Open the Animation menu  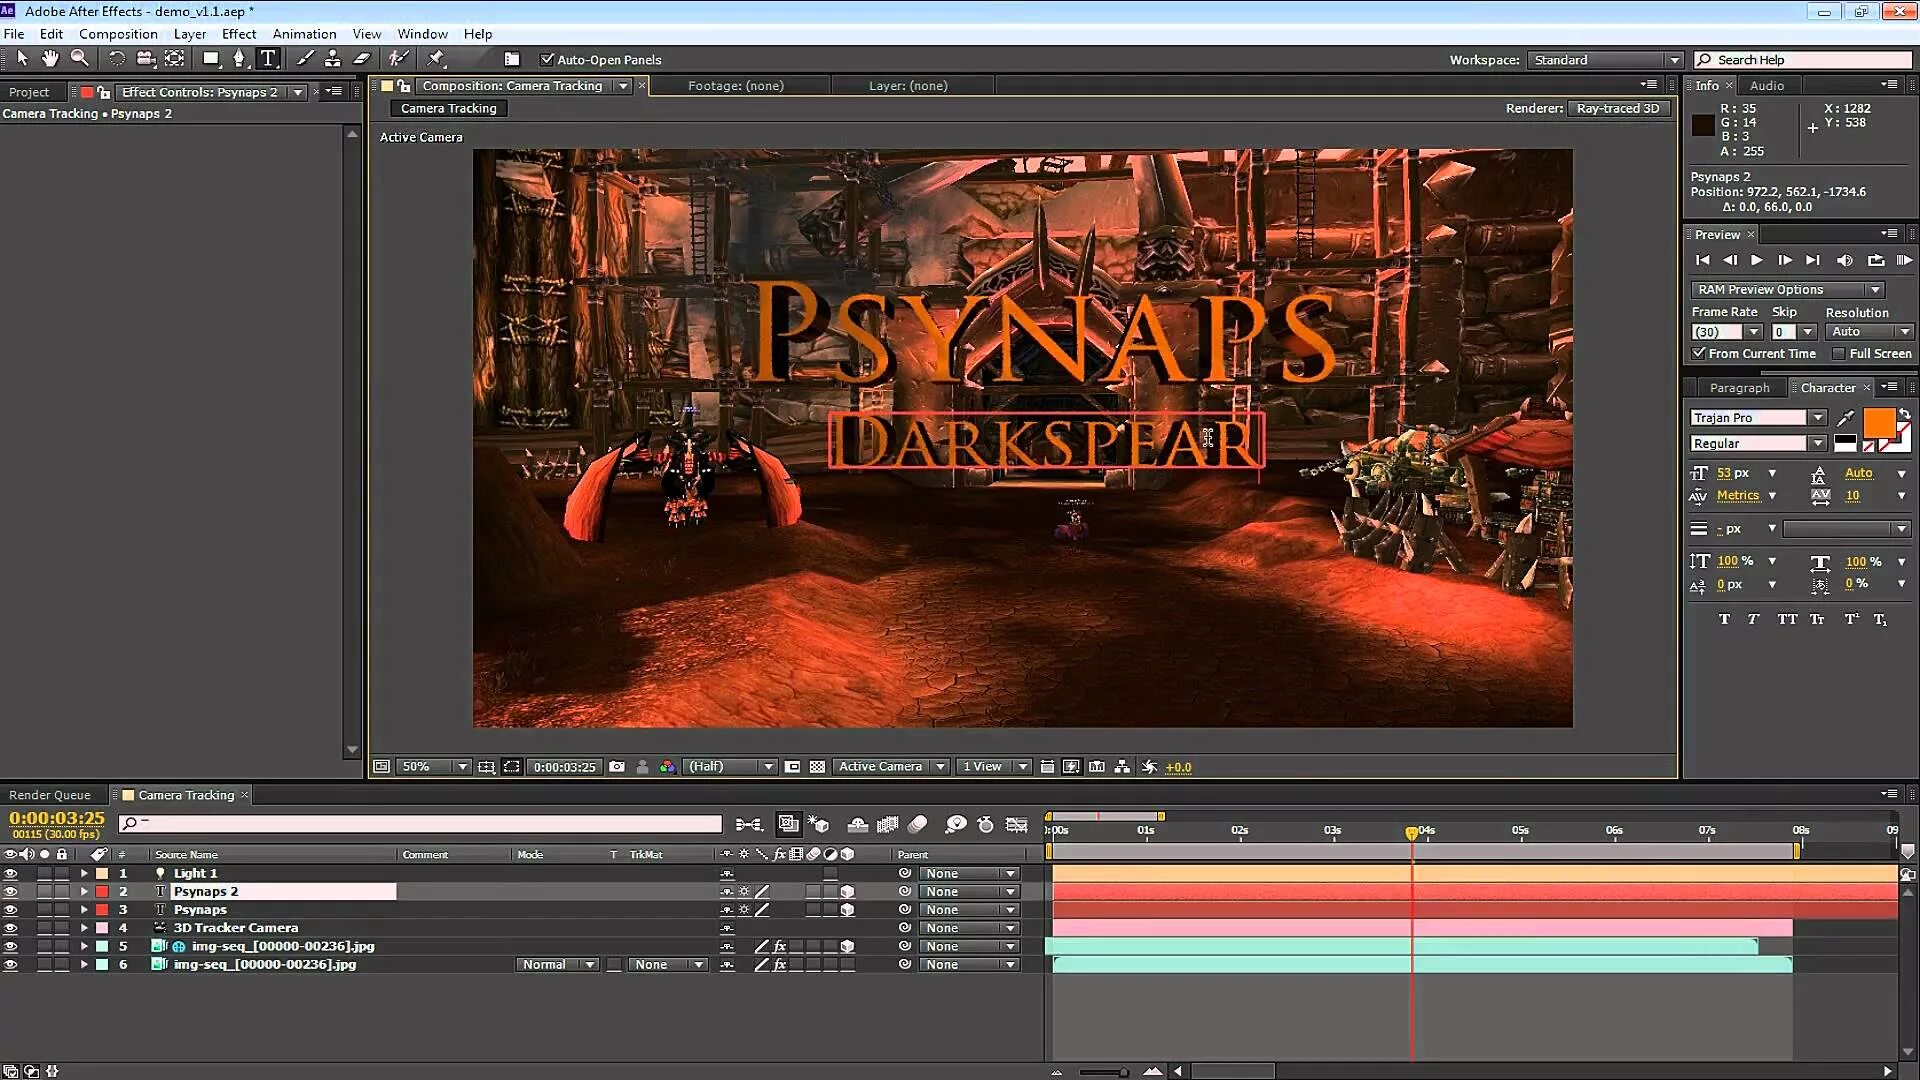[x=304, y=33]
